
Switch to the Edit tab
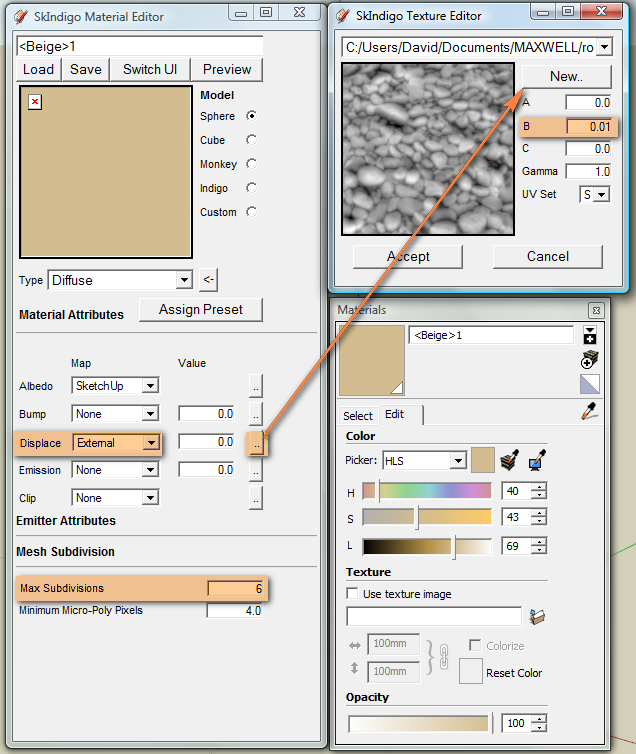pos(395,415)
